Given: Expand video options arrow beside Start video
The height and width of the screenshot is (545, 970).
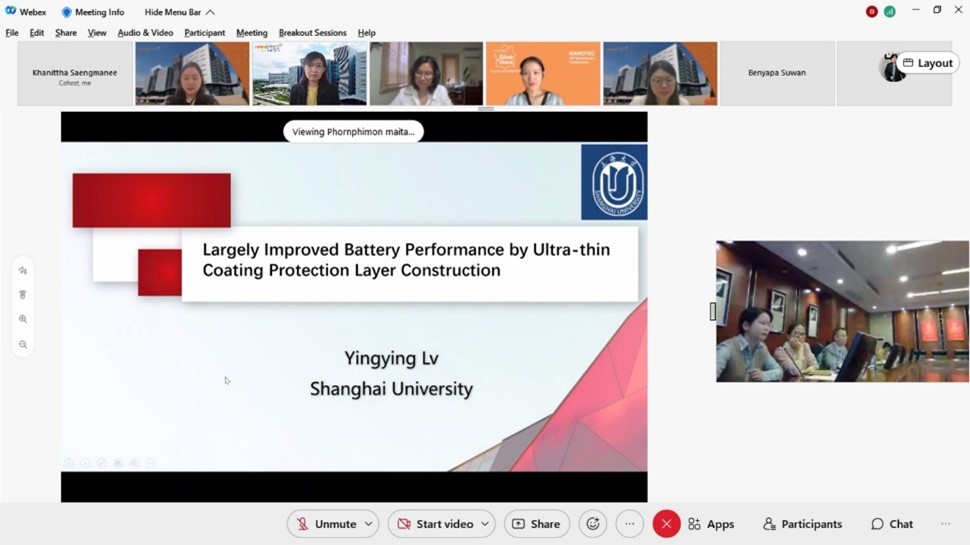Looking at the screenshot, I should (x=485, y=524).
